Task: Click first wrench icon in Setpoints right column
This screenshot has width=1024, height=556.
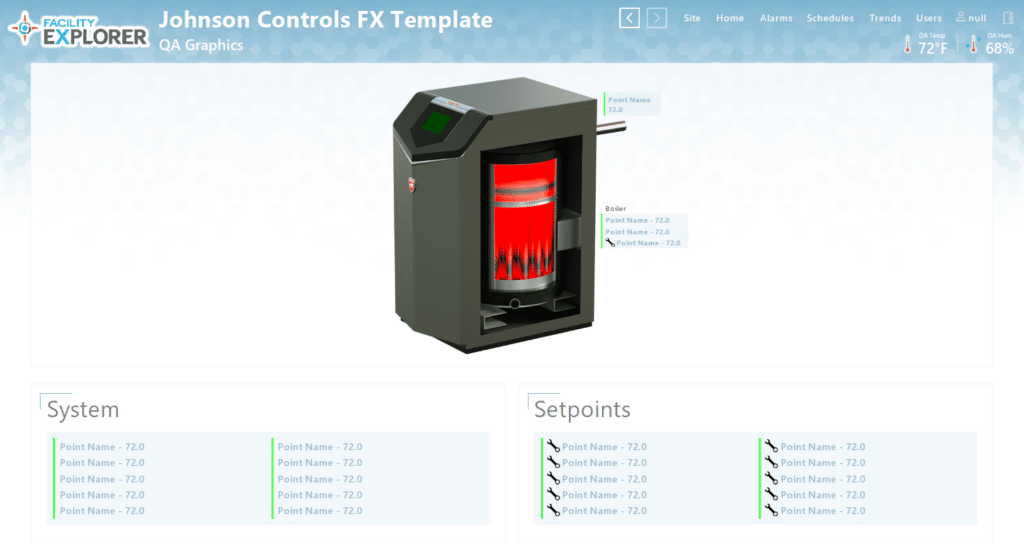Action: pos(771,446)
